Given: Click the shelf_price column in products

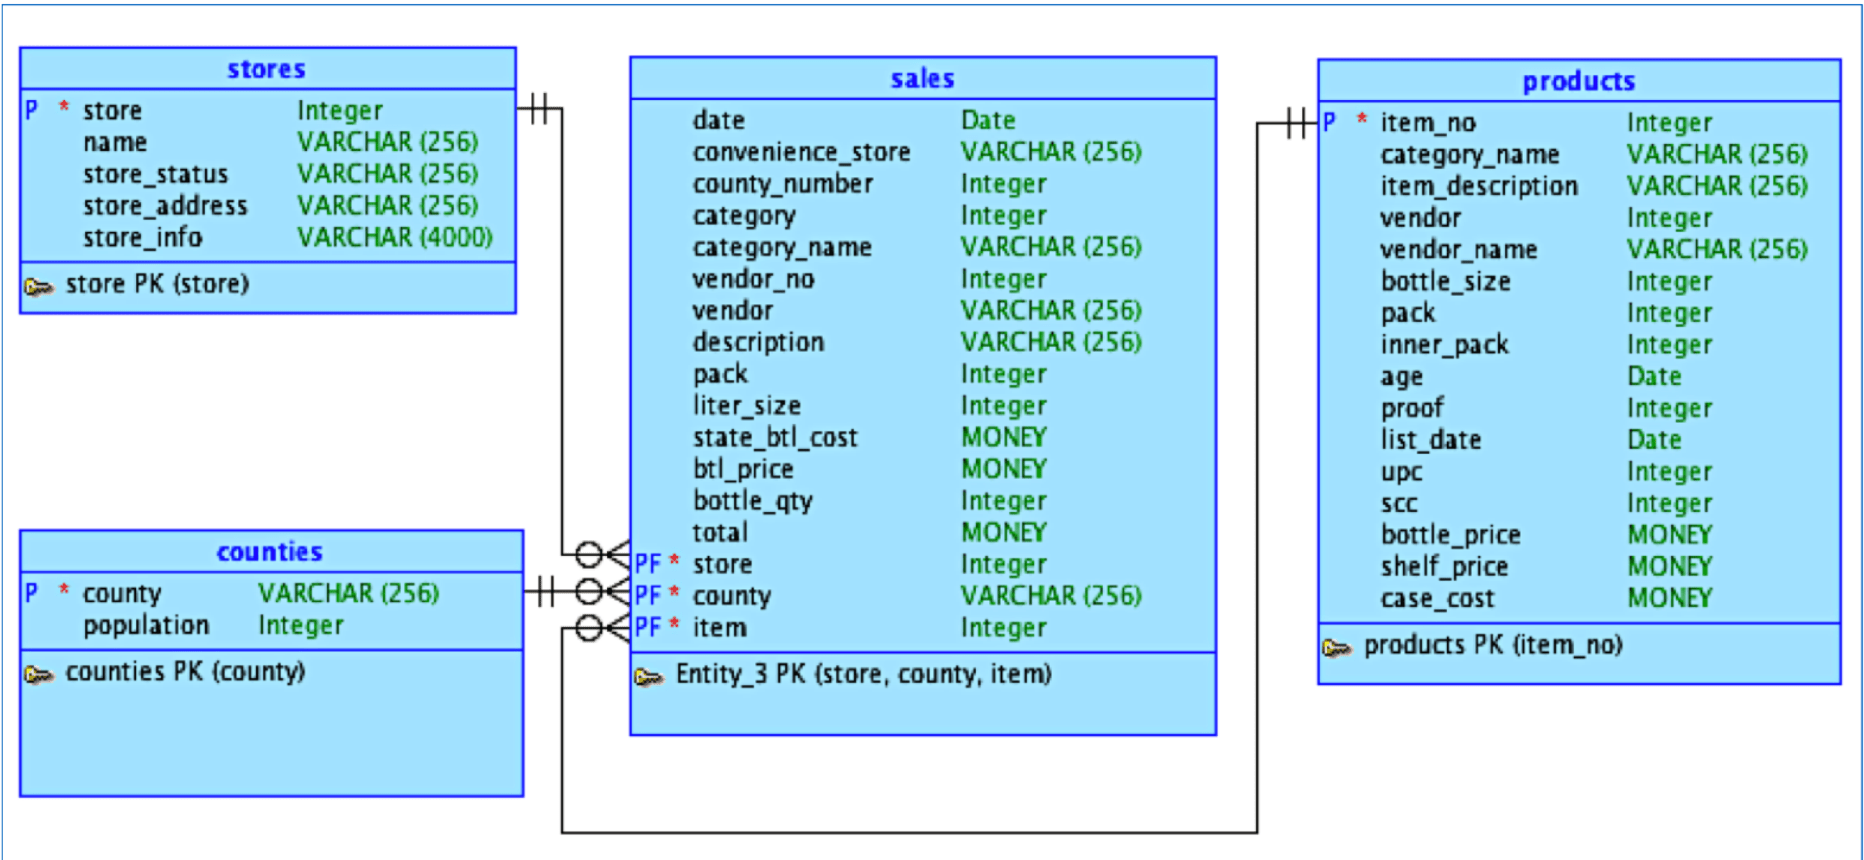Looking at the screenshot, I should click(x=1444, y=567).
